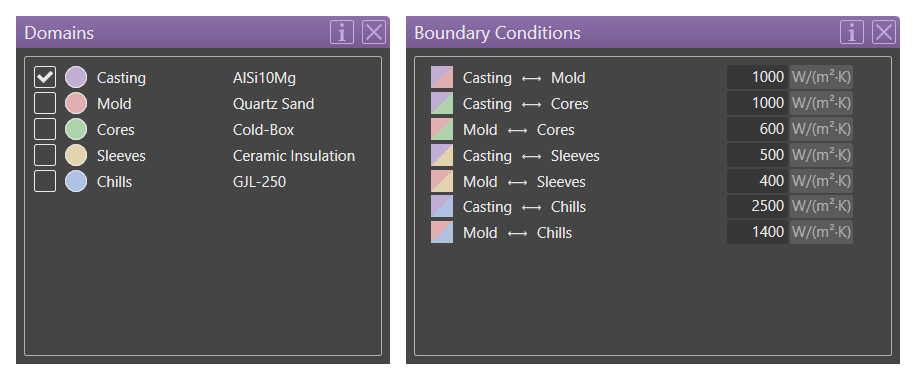Check the Sleeves domain checkbox
Screen dimensions: 916x380
[45, 156]
